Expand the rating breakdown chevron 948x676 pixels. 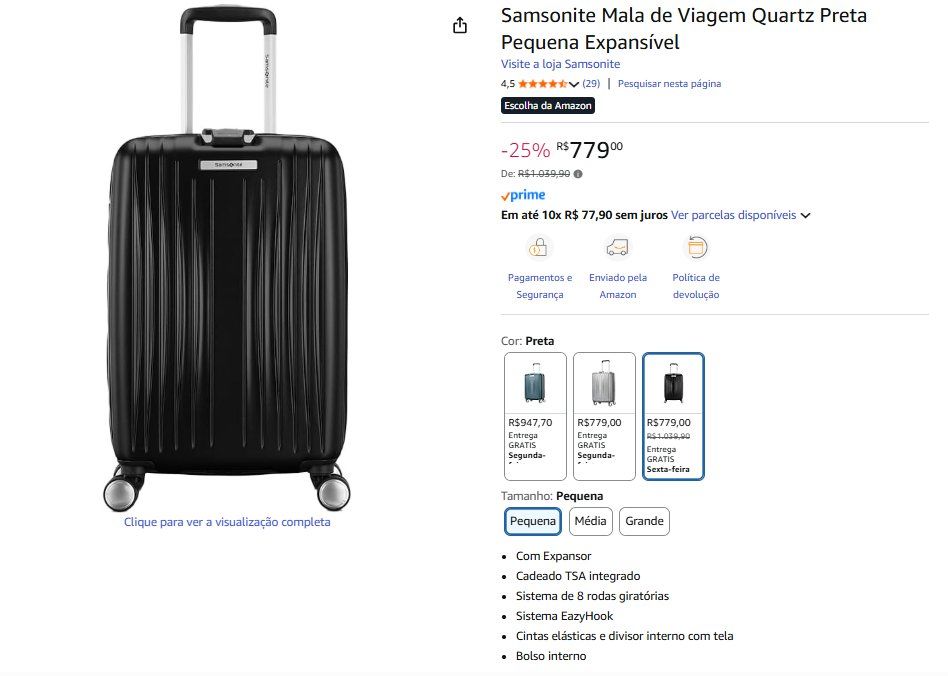[574, 84]
